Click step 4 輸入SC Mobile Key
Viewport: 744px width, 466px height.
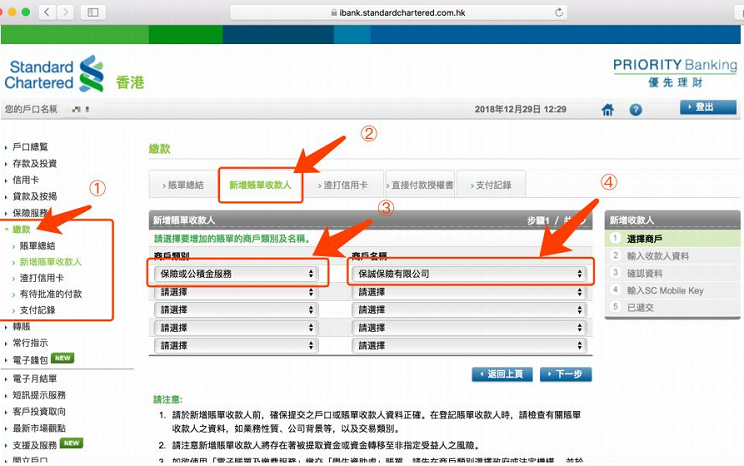[672, 290]
